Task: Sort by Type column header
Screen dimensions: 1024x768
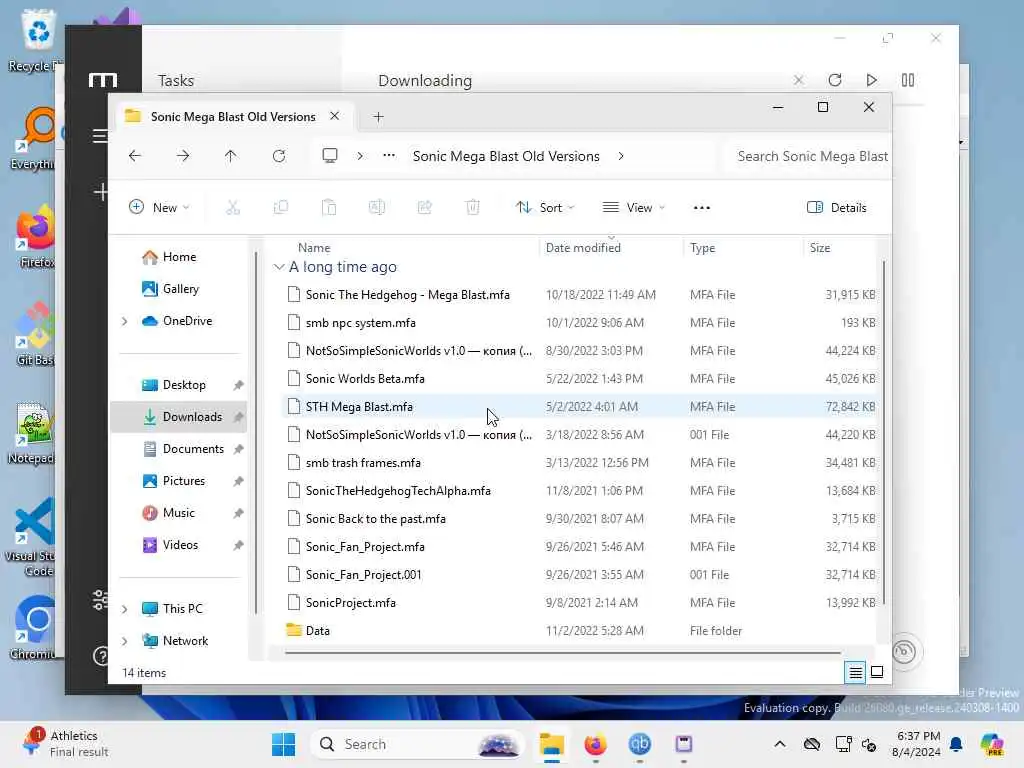Action: click(703, 248)
